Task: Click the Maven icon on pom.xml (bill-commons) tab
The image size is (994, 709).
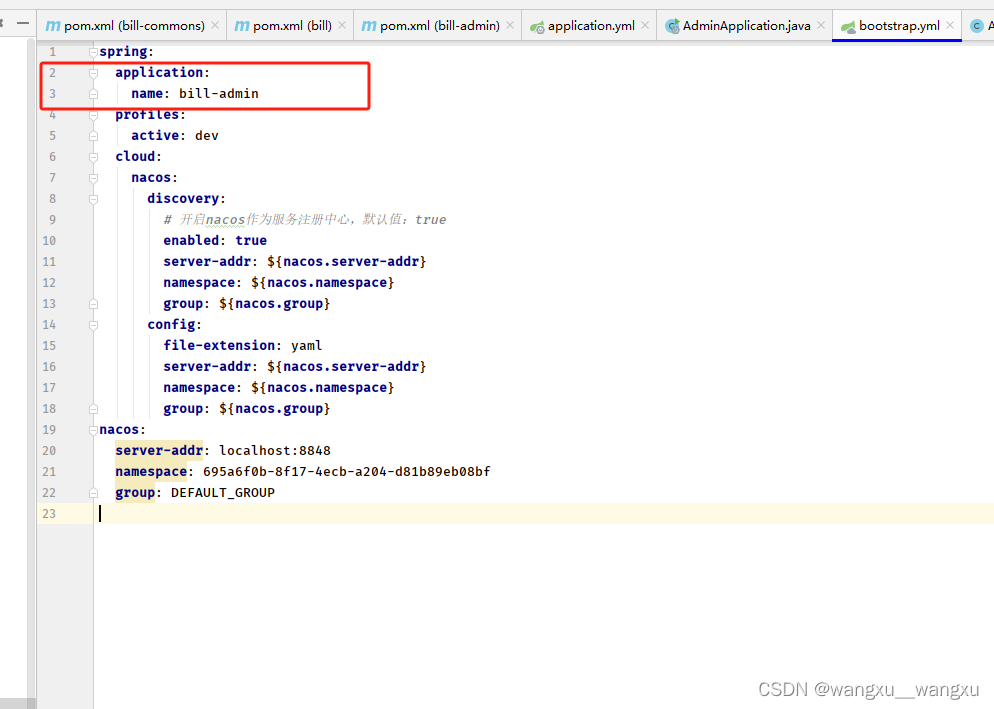Action: 53,26
